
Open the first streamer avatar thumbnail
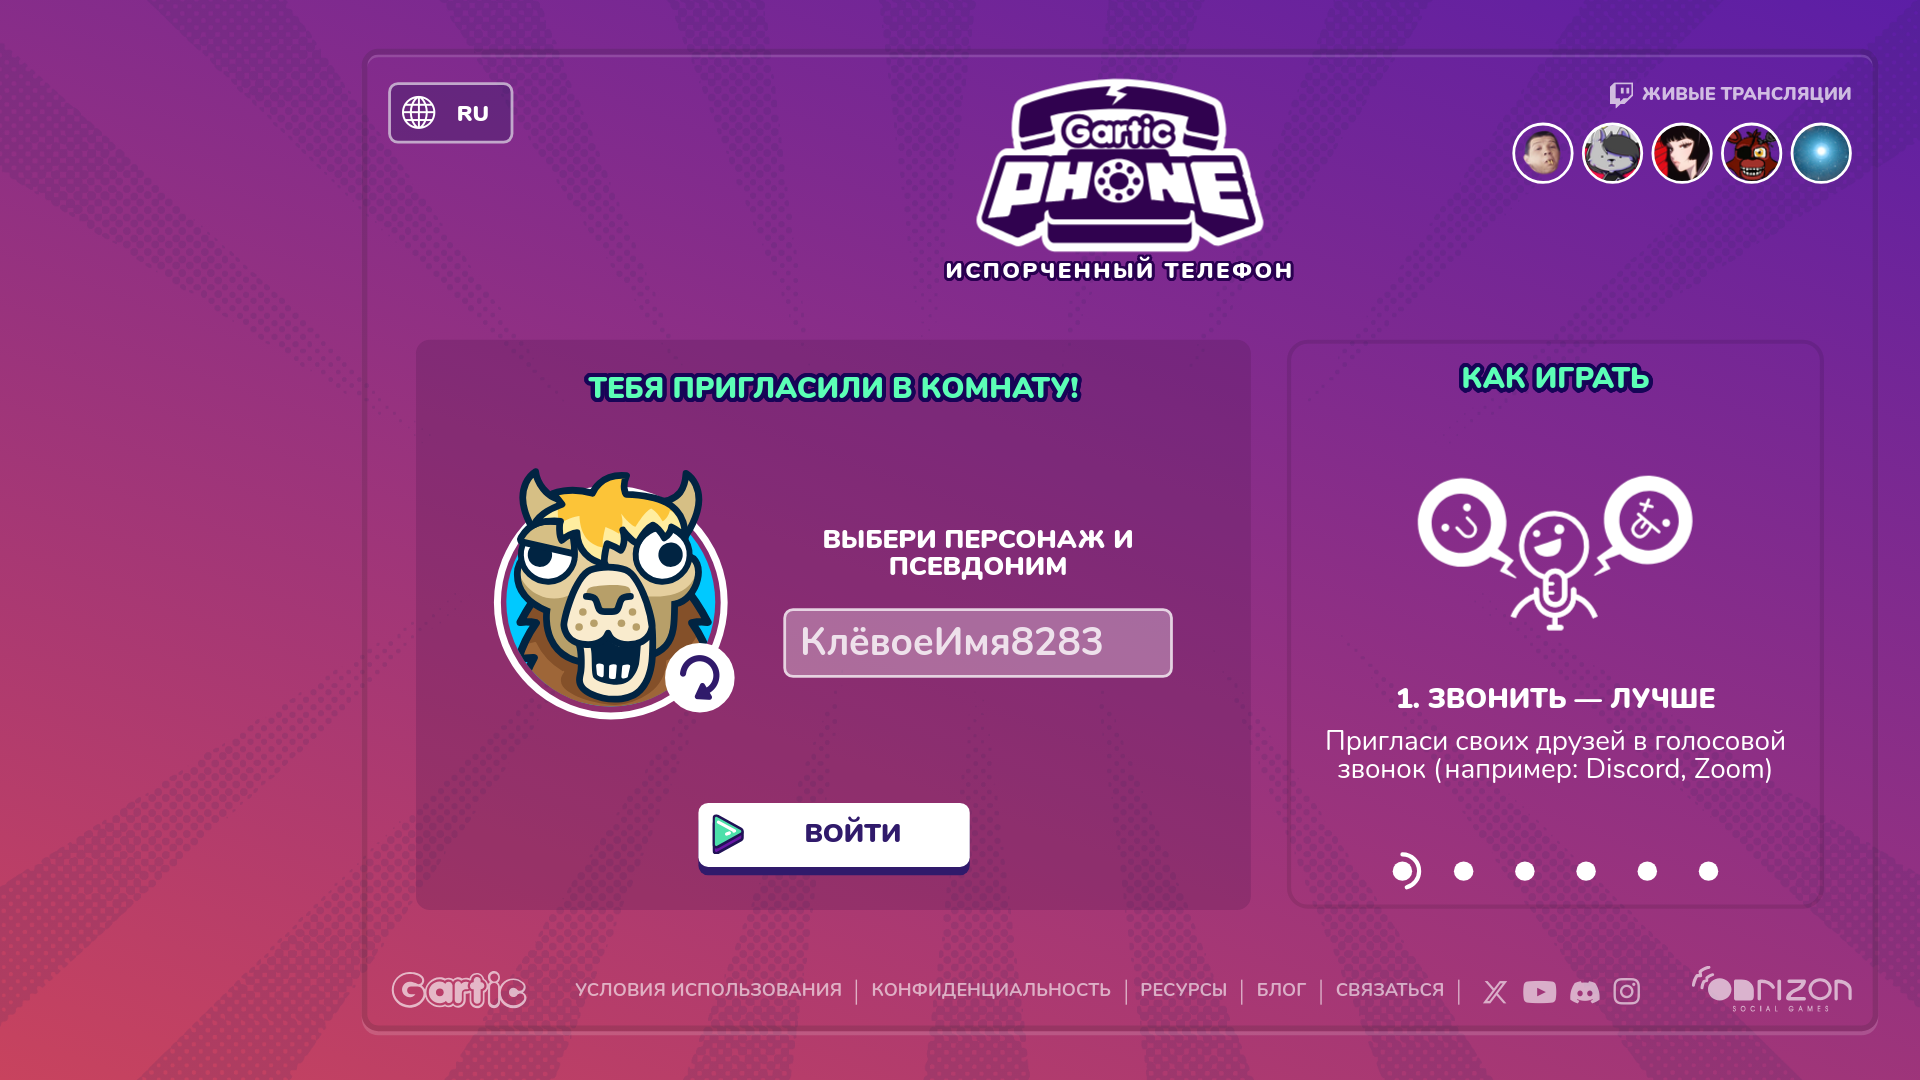(1542, 153)
